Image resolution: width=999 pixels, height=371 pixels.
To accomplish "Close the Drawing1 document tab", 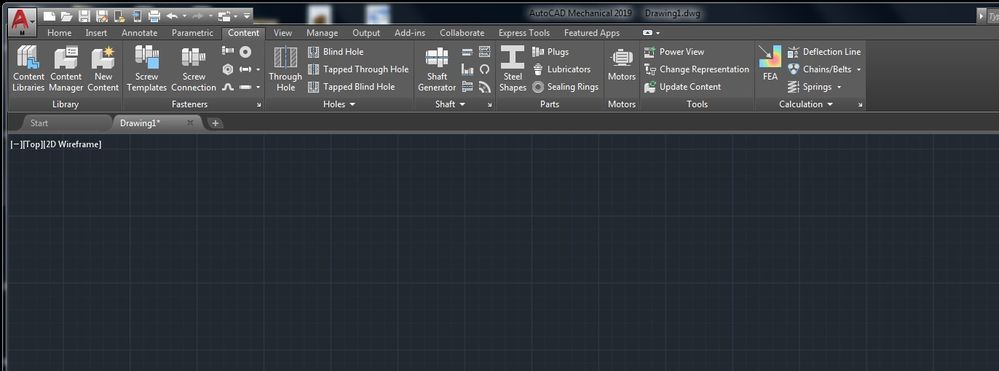I will pyautogui.click(x=190, y=123).
